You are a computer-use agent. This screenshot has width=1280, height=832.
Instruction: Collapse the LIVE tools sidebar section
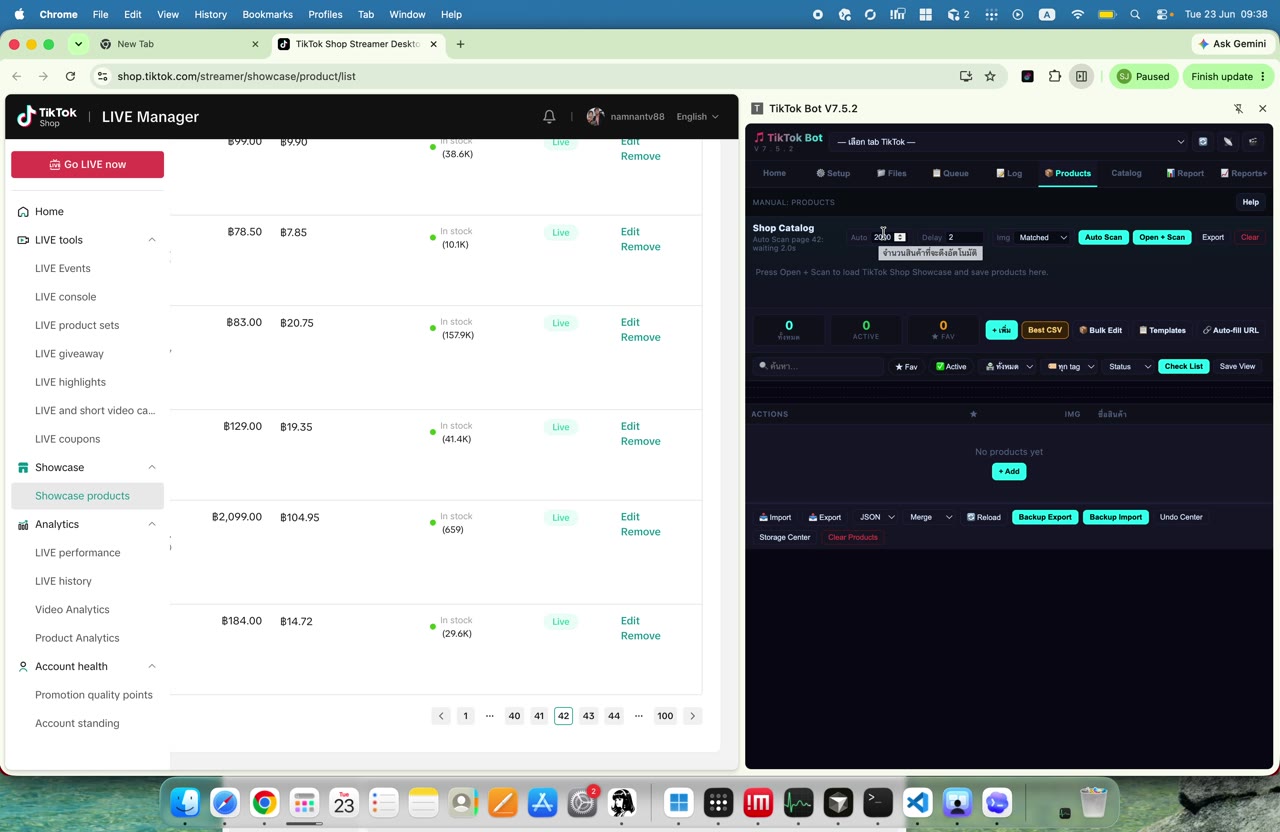[x=152, y=240]
